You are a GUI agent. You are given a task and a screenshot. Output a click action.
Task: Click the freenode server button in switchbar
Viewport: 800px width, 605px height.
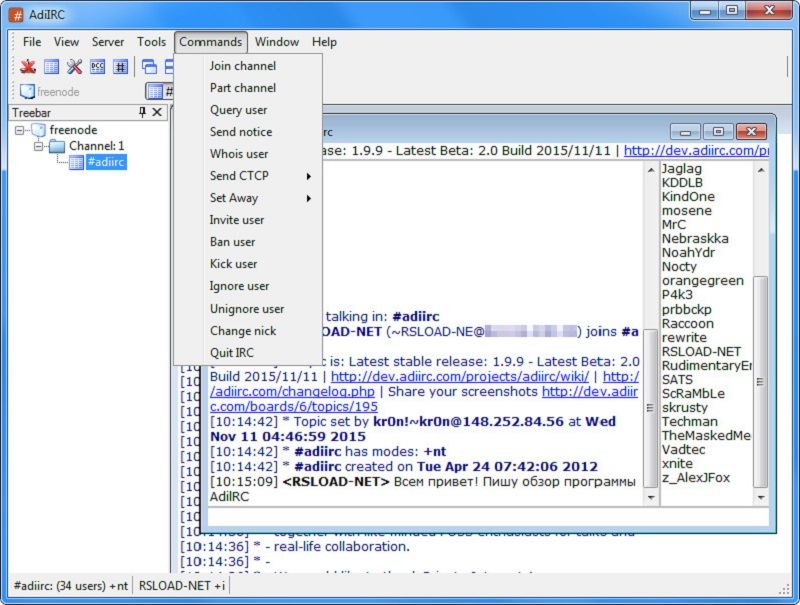pos(50,92)
